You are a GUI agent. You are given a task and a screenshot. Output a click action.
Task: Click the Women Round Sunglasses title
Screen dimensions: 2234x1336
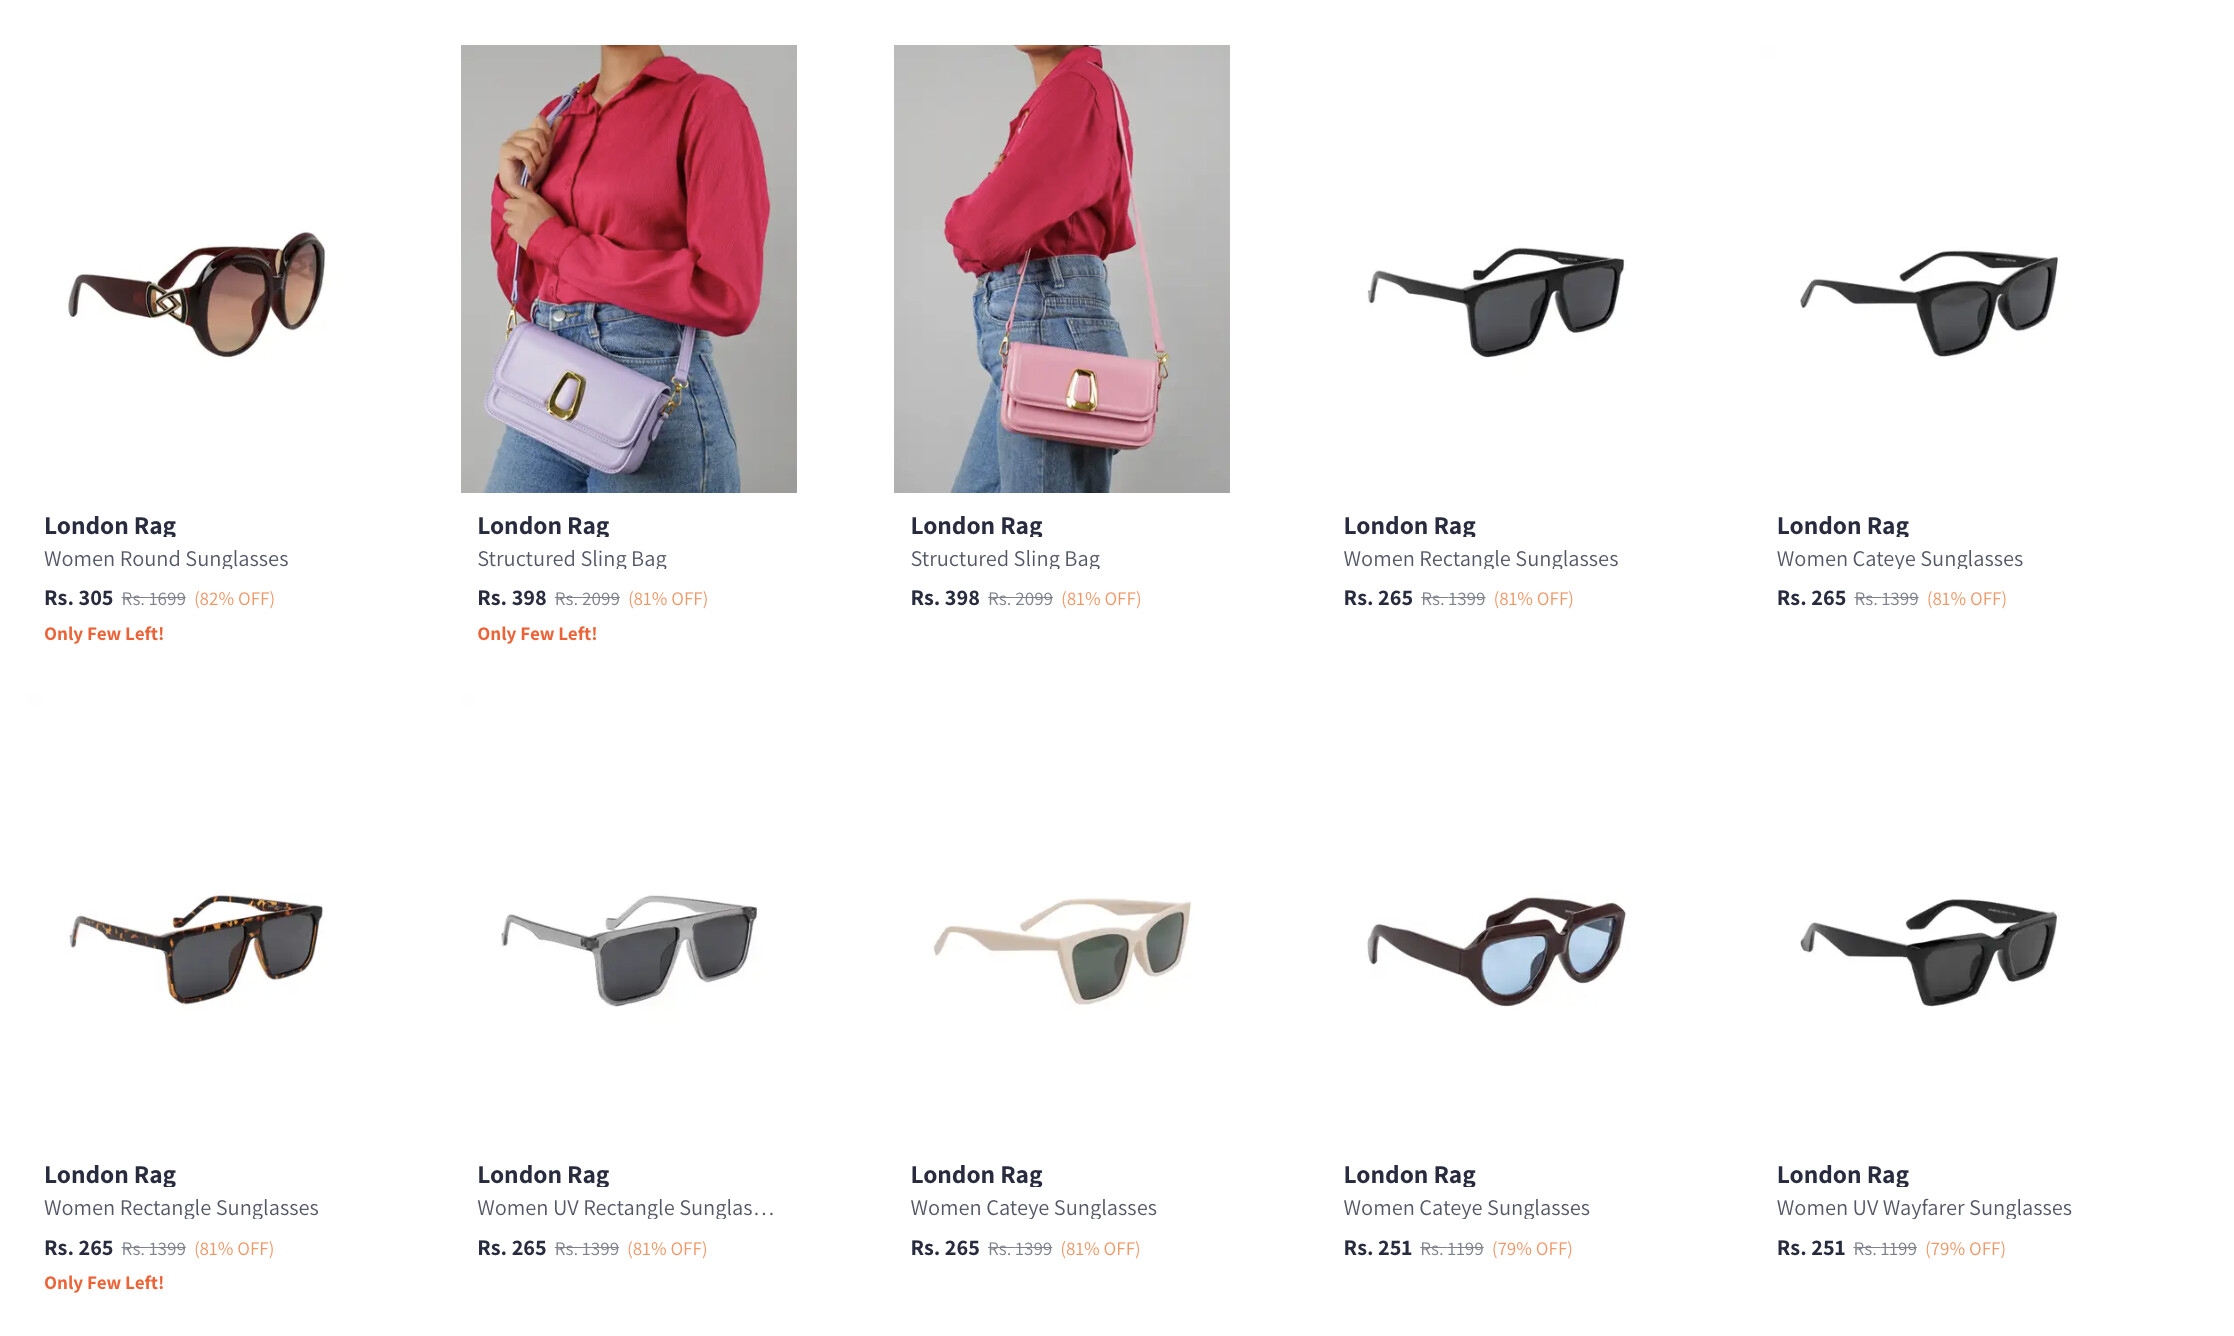(x=166, y=559)
